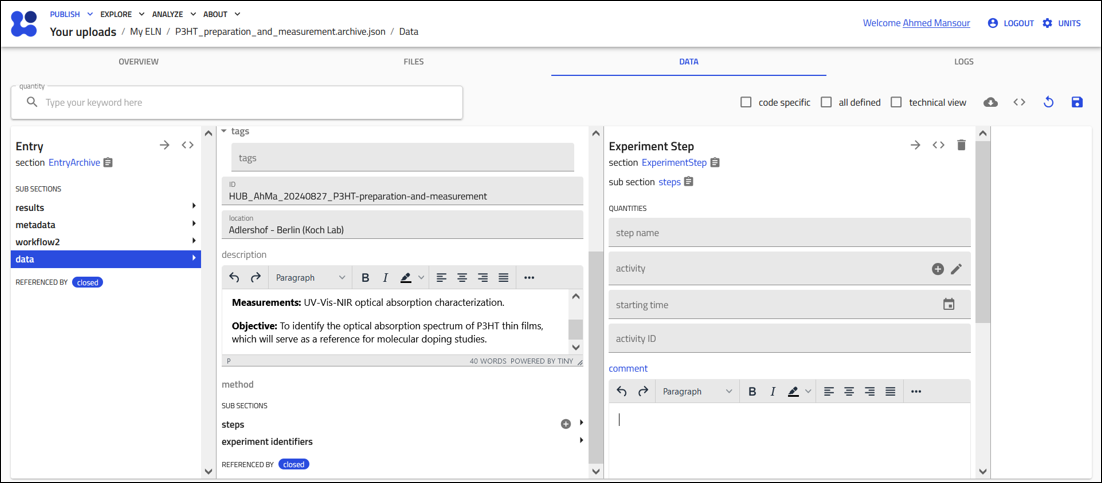Click the Logout button
Screen dimensions: 1102x483
[1010, 23]
